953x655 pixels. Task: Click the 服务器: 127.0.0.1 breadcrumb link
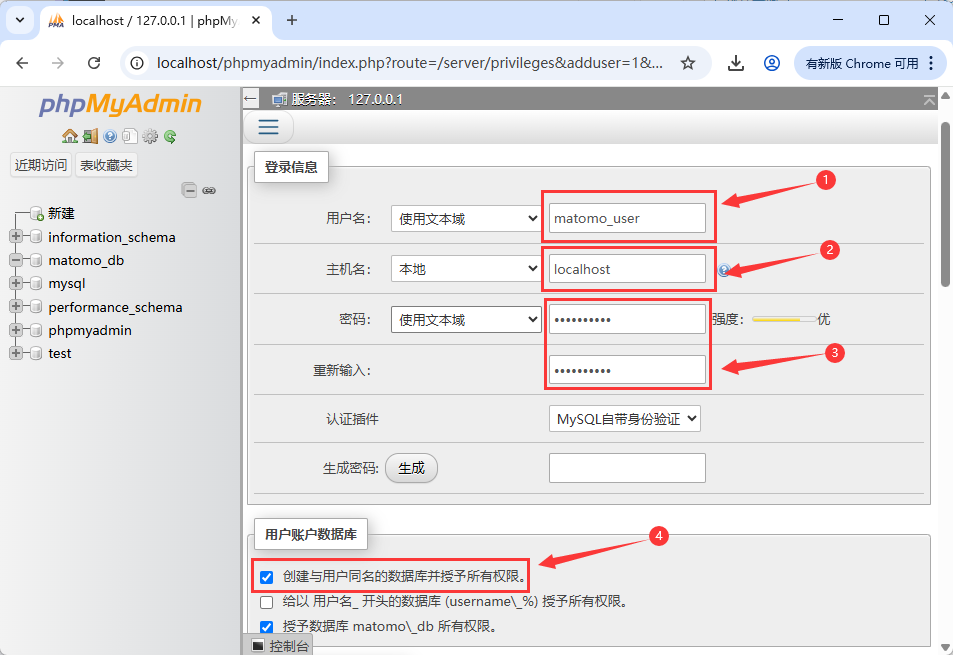(x=346, y=99)
